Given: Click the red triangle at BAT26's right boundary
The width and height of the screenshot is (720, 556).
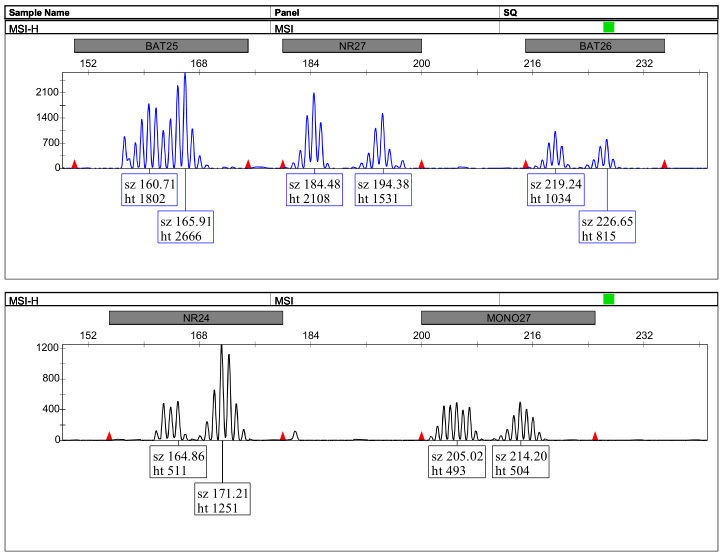Looking at the screenshot, I should 664,163.
